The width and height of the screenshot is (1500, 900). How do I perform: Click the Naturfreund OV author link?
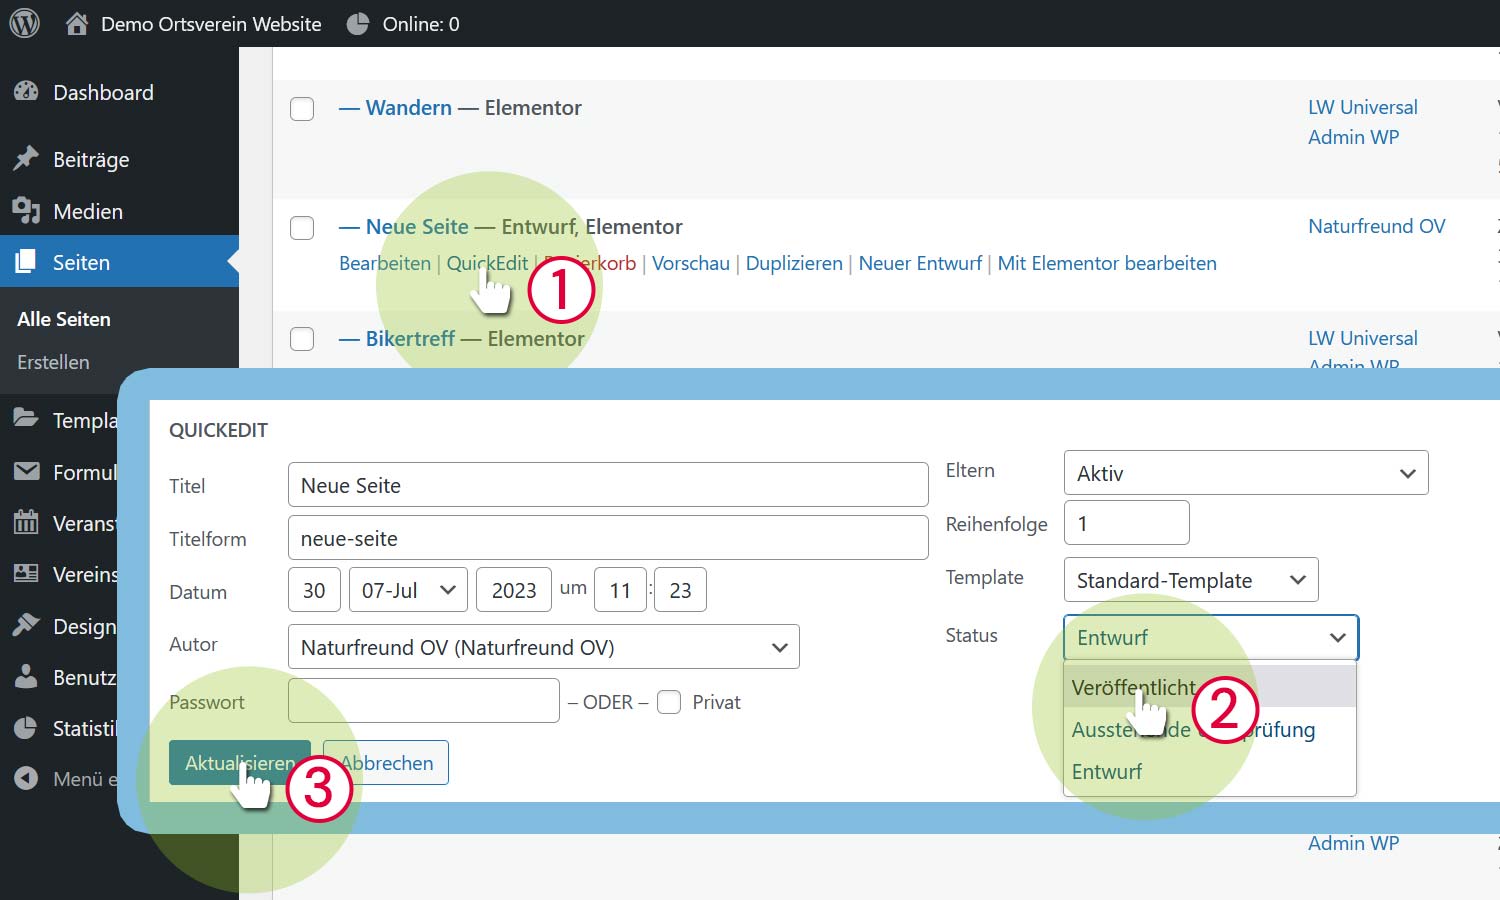(1377, 226)
